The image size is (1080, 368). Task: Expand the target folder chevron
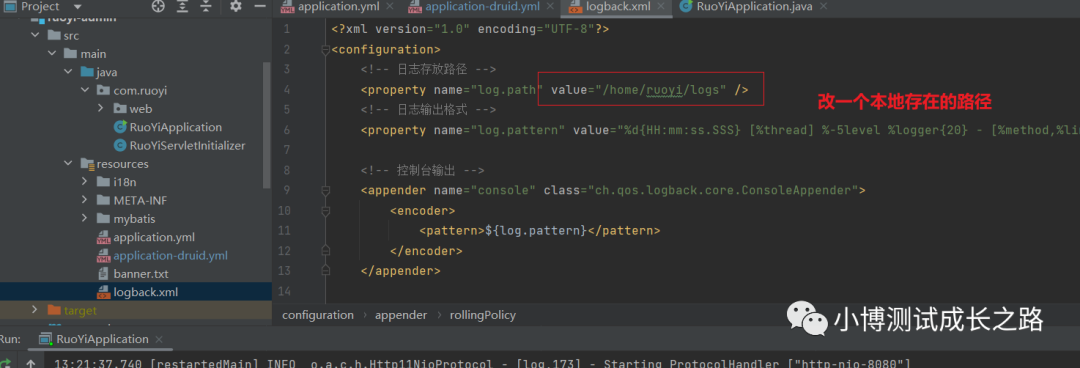pyautogui.click(x=35, y=310)
